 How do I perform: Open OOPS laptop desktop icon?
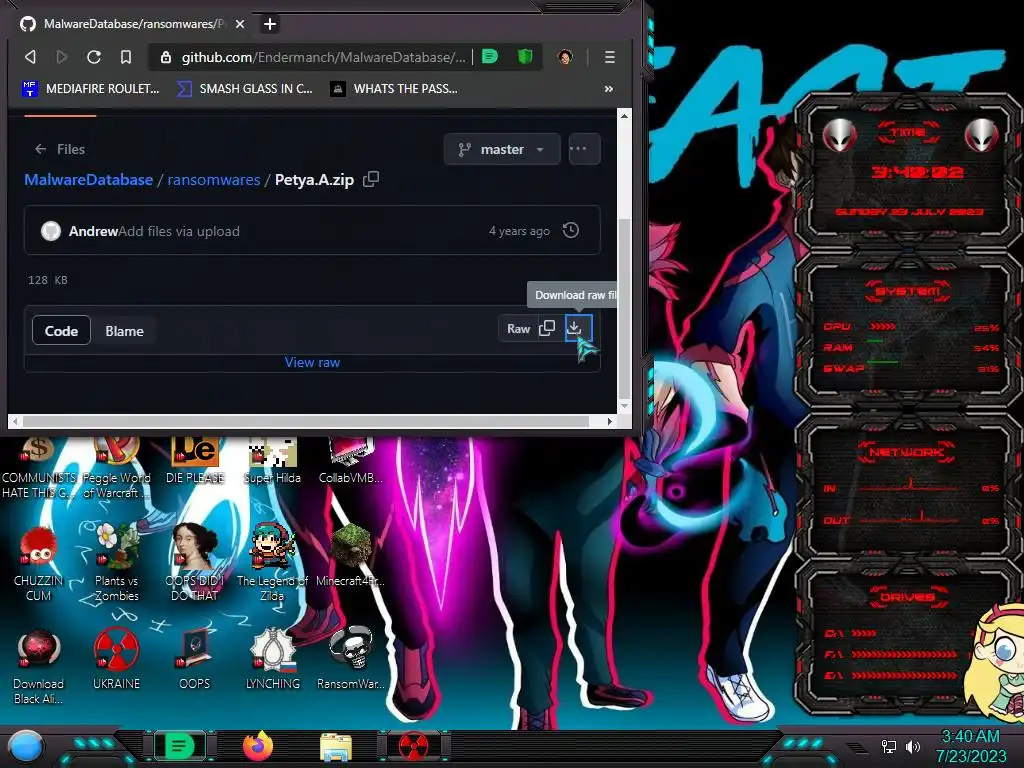coord(195,659)
